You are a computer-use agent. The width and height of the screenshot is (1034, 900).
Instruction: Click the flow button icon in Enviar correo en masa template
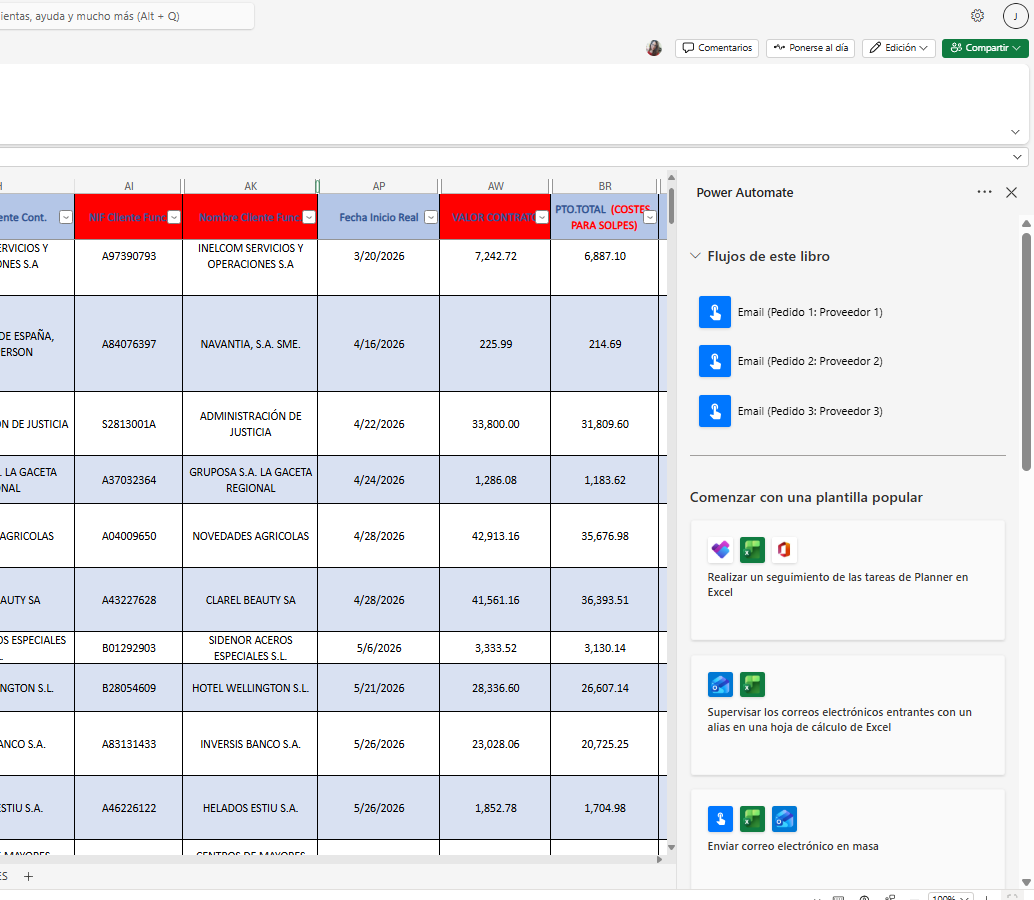(x=720, y=819)
